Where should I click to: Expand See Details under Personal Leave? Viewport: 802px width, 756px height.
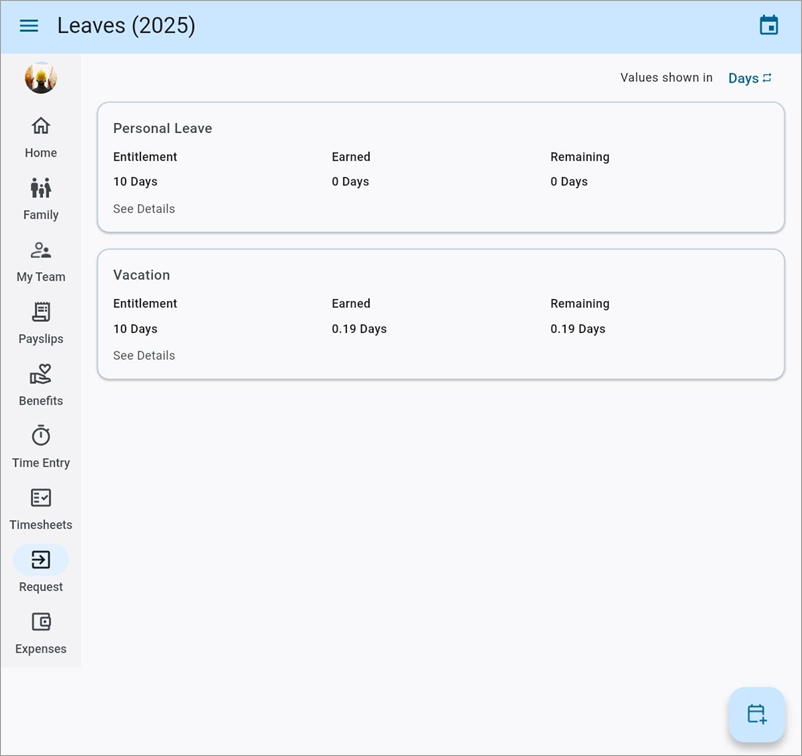pyautogui.click(x=144, y=209)
